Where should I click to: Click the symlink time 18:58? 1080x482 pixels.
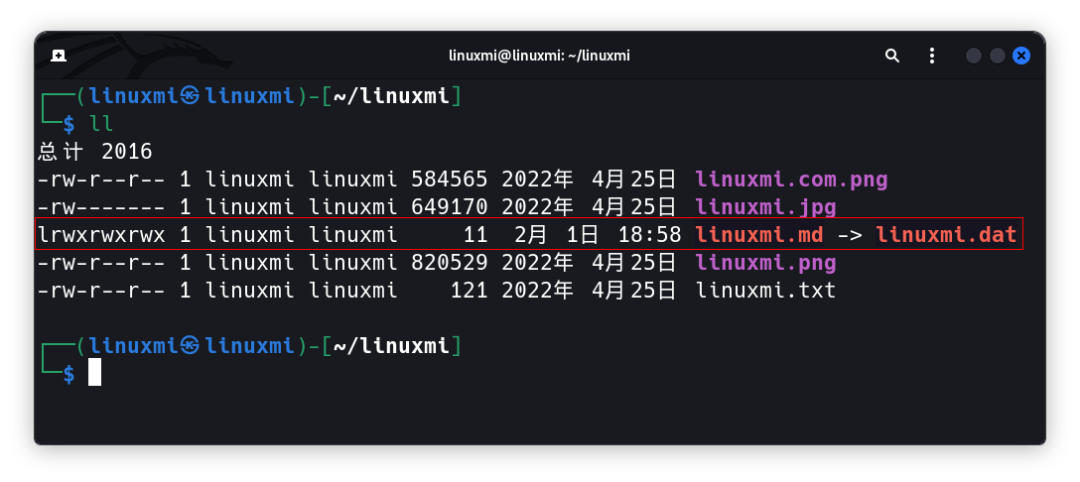coord(650,235)
